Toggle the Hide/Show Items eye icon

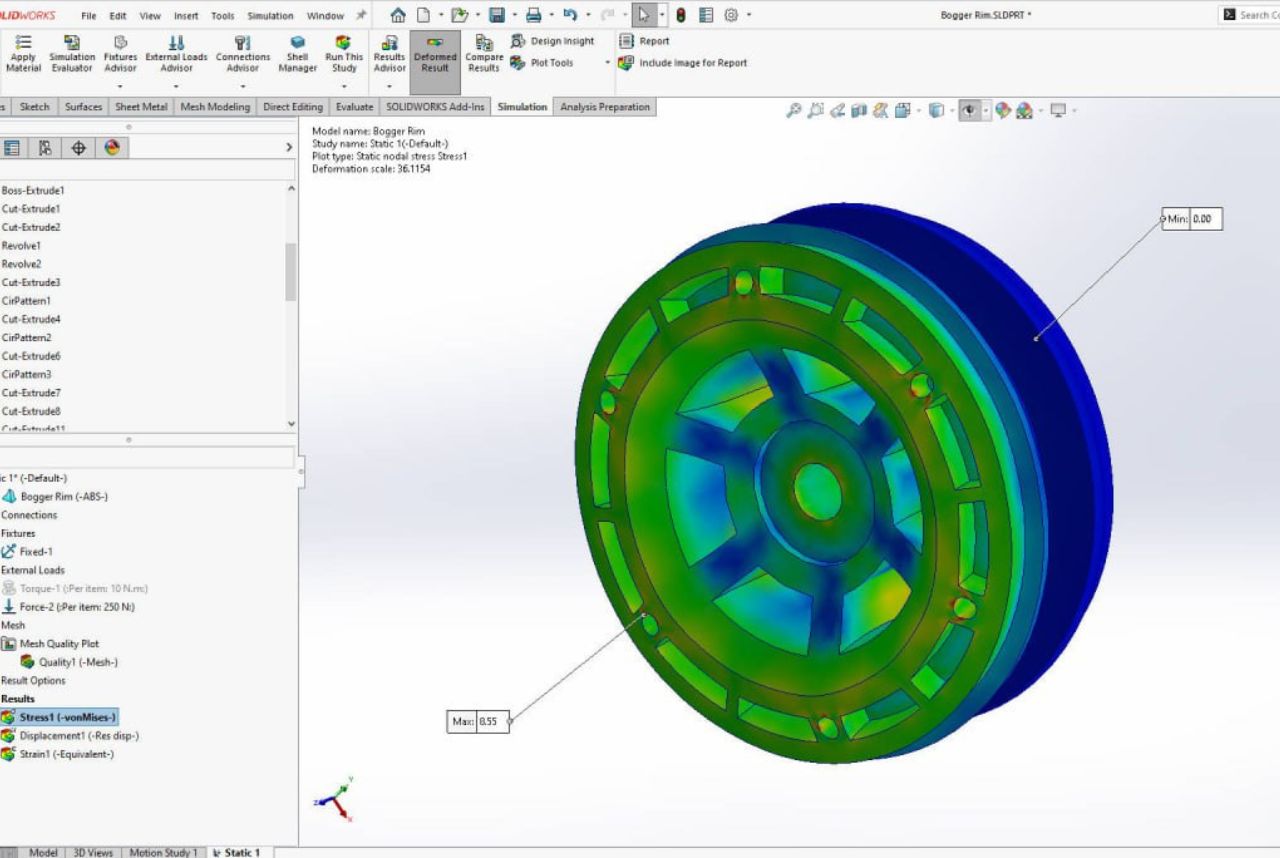pos(969,111)
